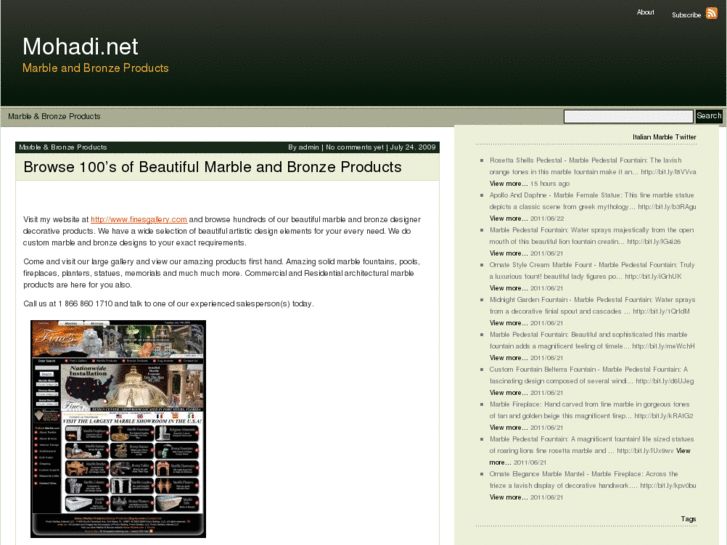Open Marble Fireplace hand carved tweet link
727x545 pixels.
click(x=663, y=416)
